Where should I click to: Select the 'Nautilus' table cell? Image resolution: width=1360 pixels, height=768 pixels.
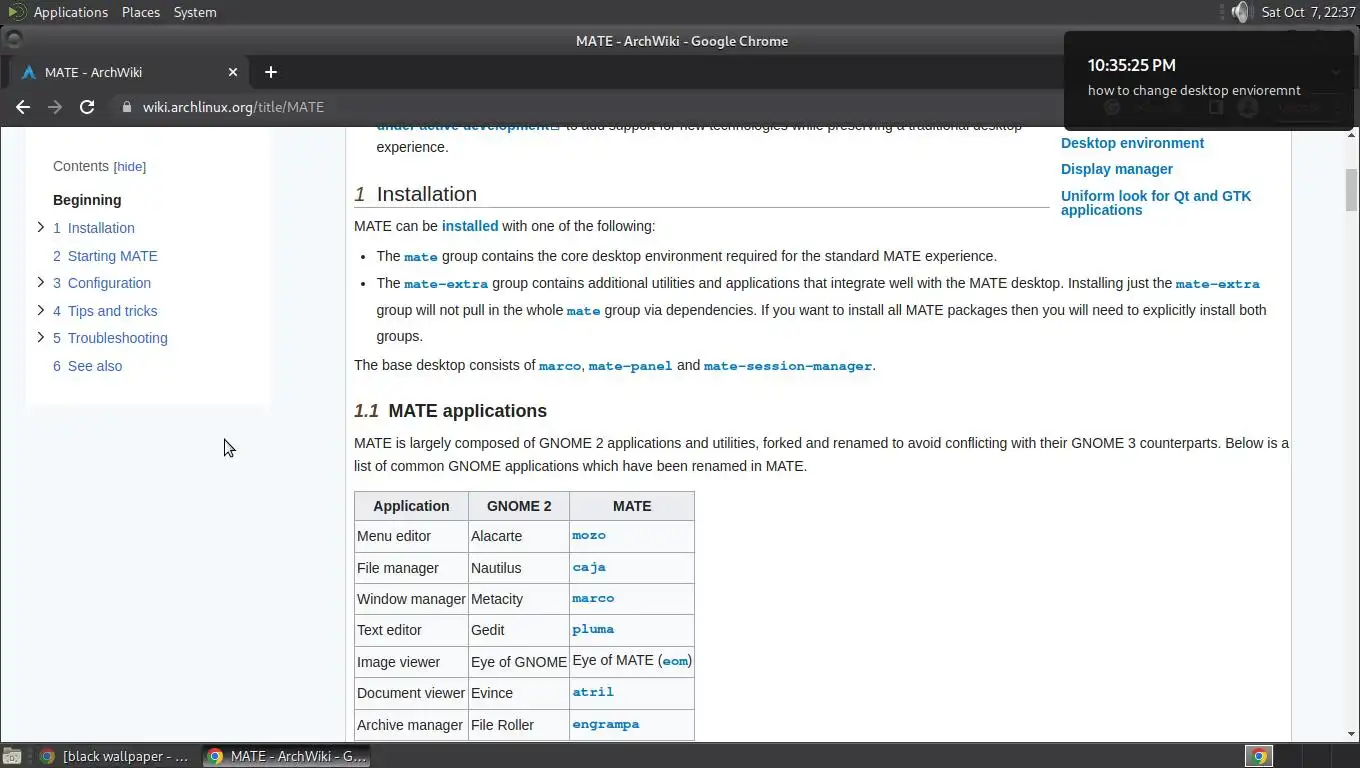coord(518,567)
